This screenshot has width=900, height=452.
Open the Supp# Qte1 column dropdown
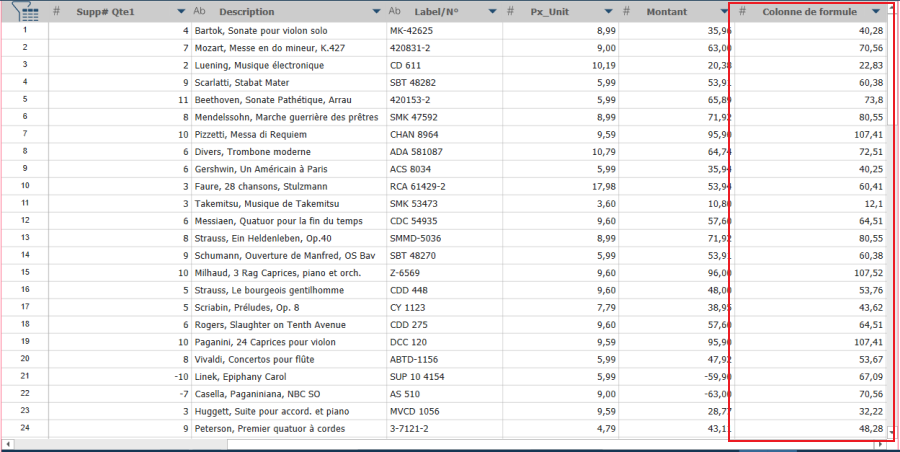pos(180,12)
